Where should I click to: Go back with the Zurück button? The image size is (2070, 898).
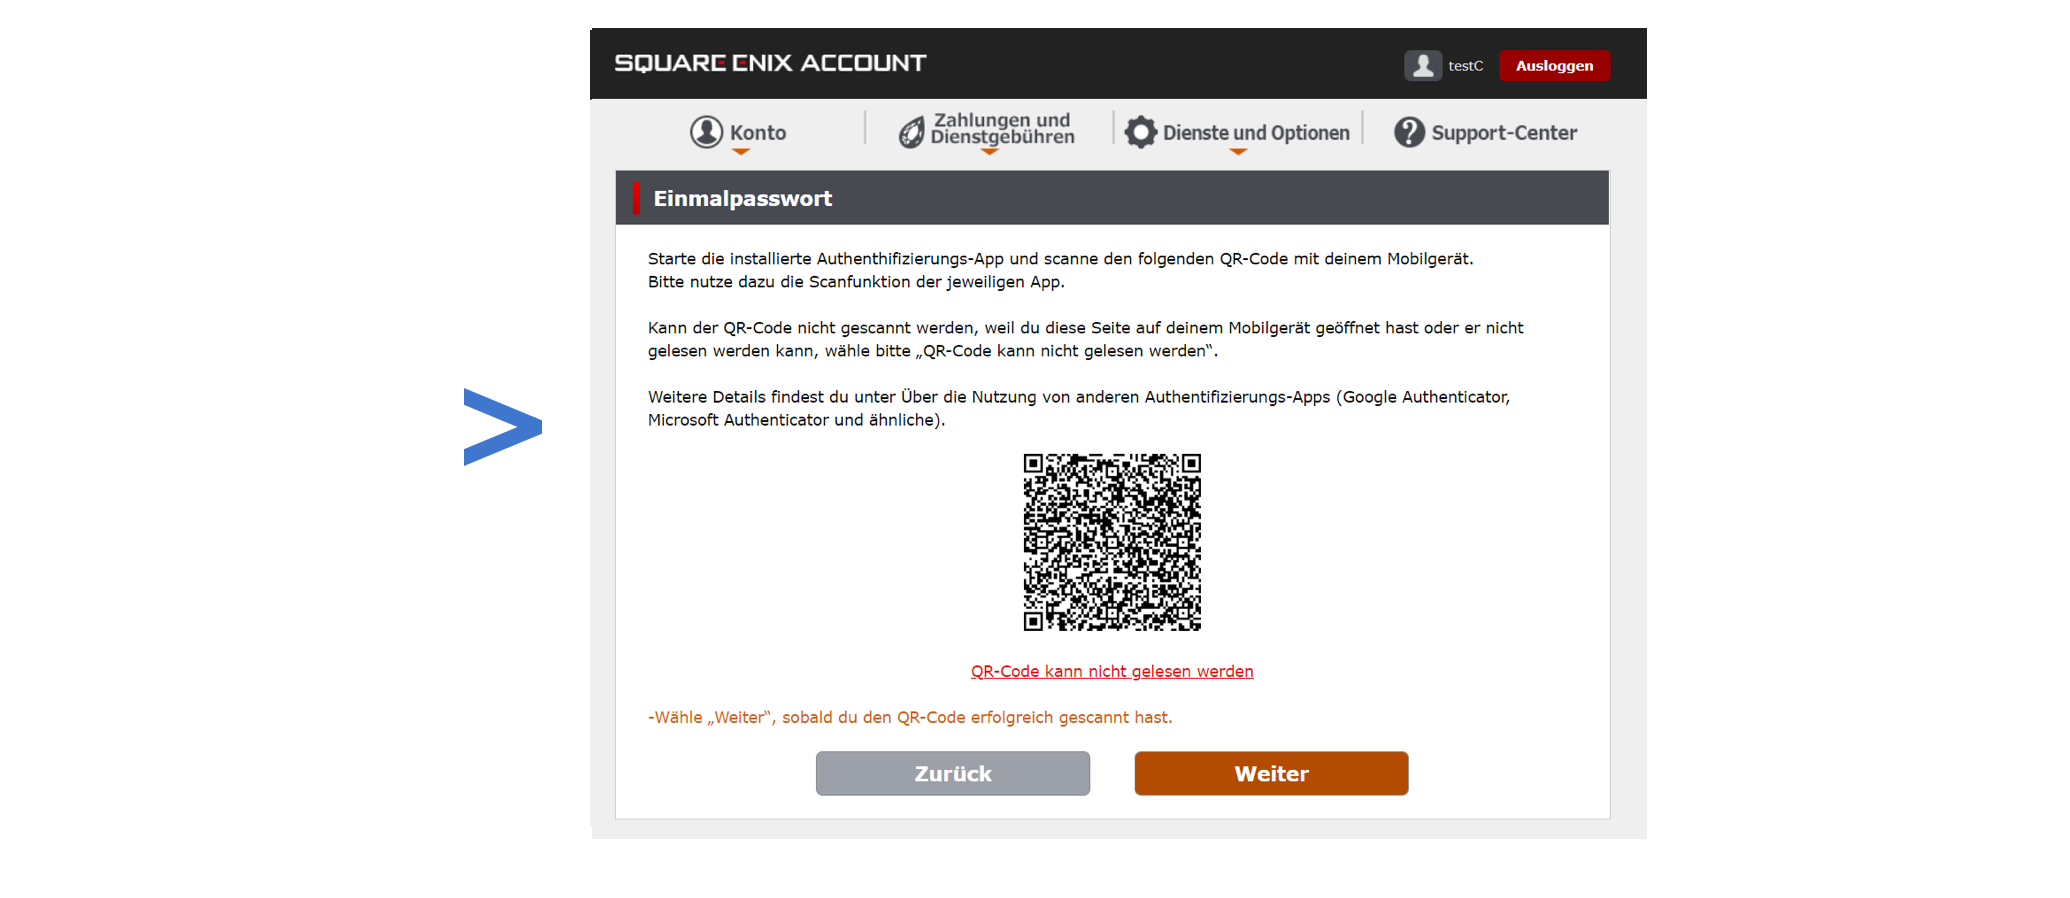point(952,774)
